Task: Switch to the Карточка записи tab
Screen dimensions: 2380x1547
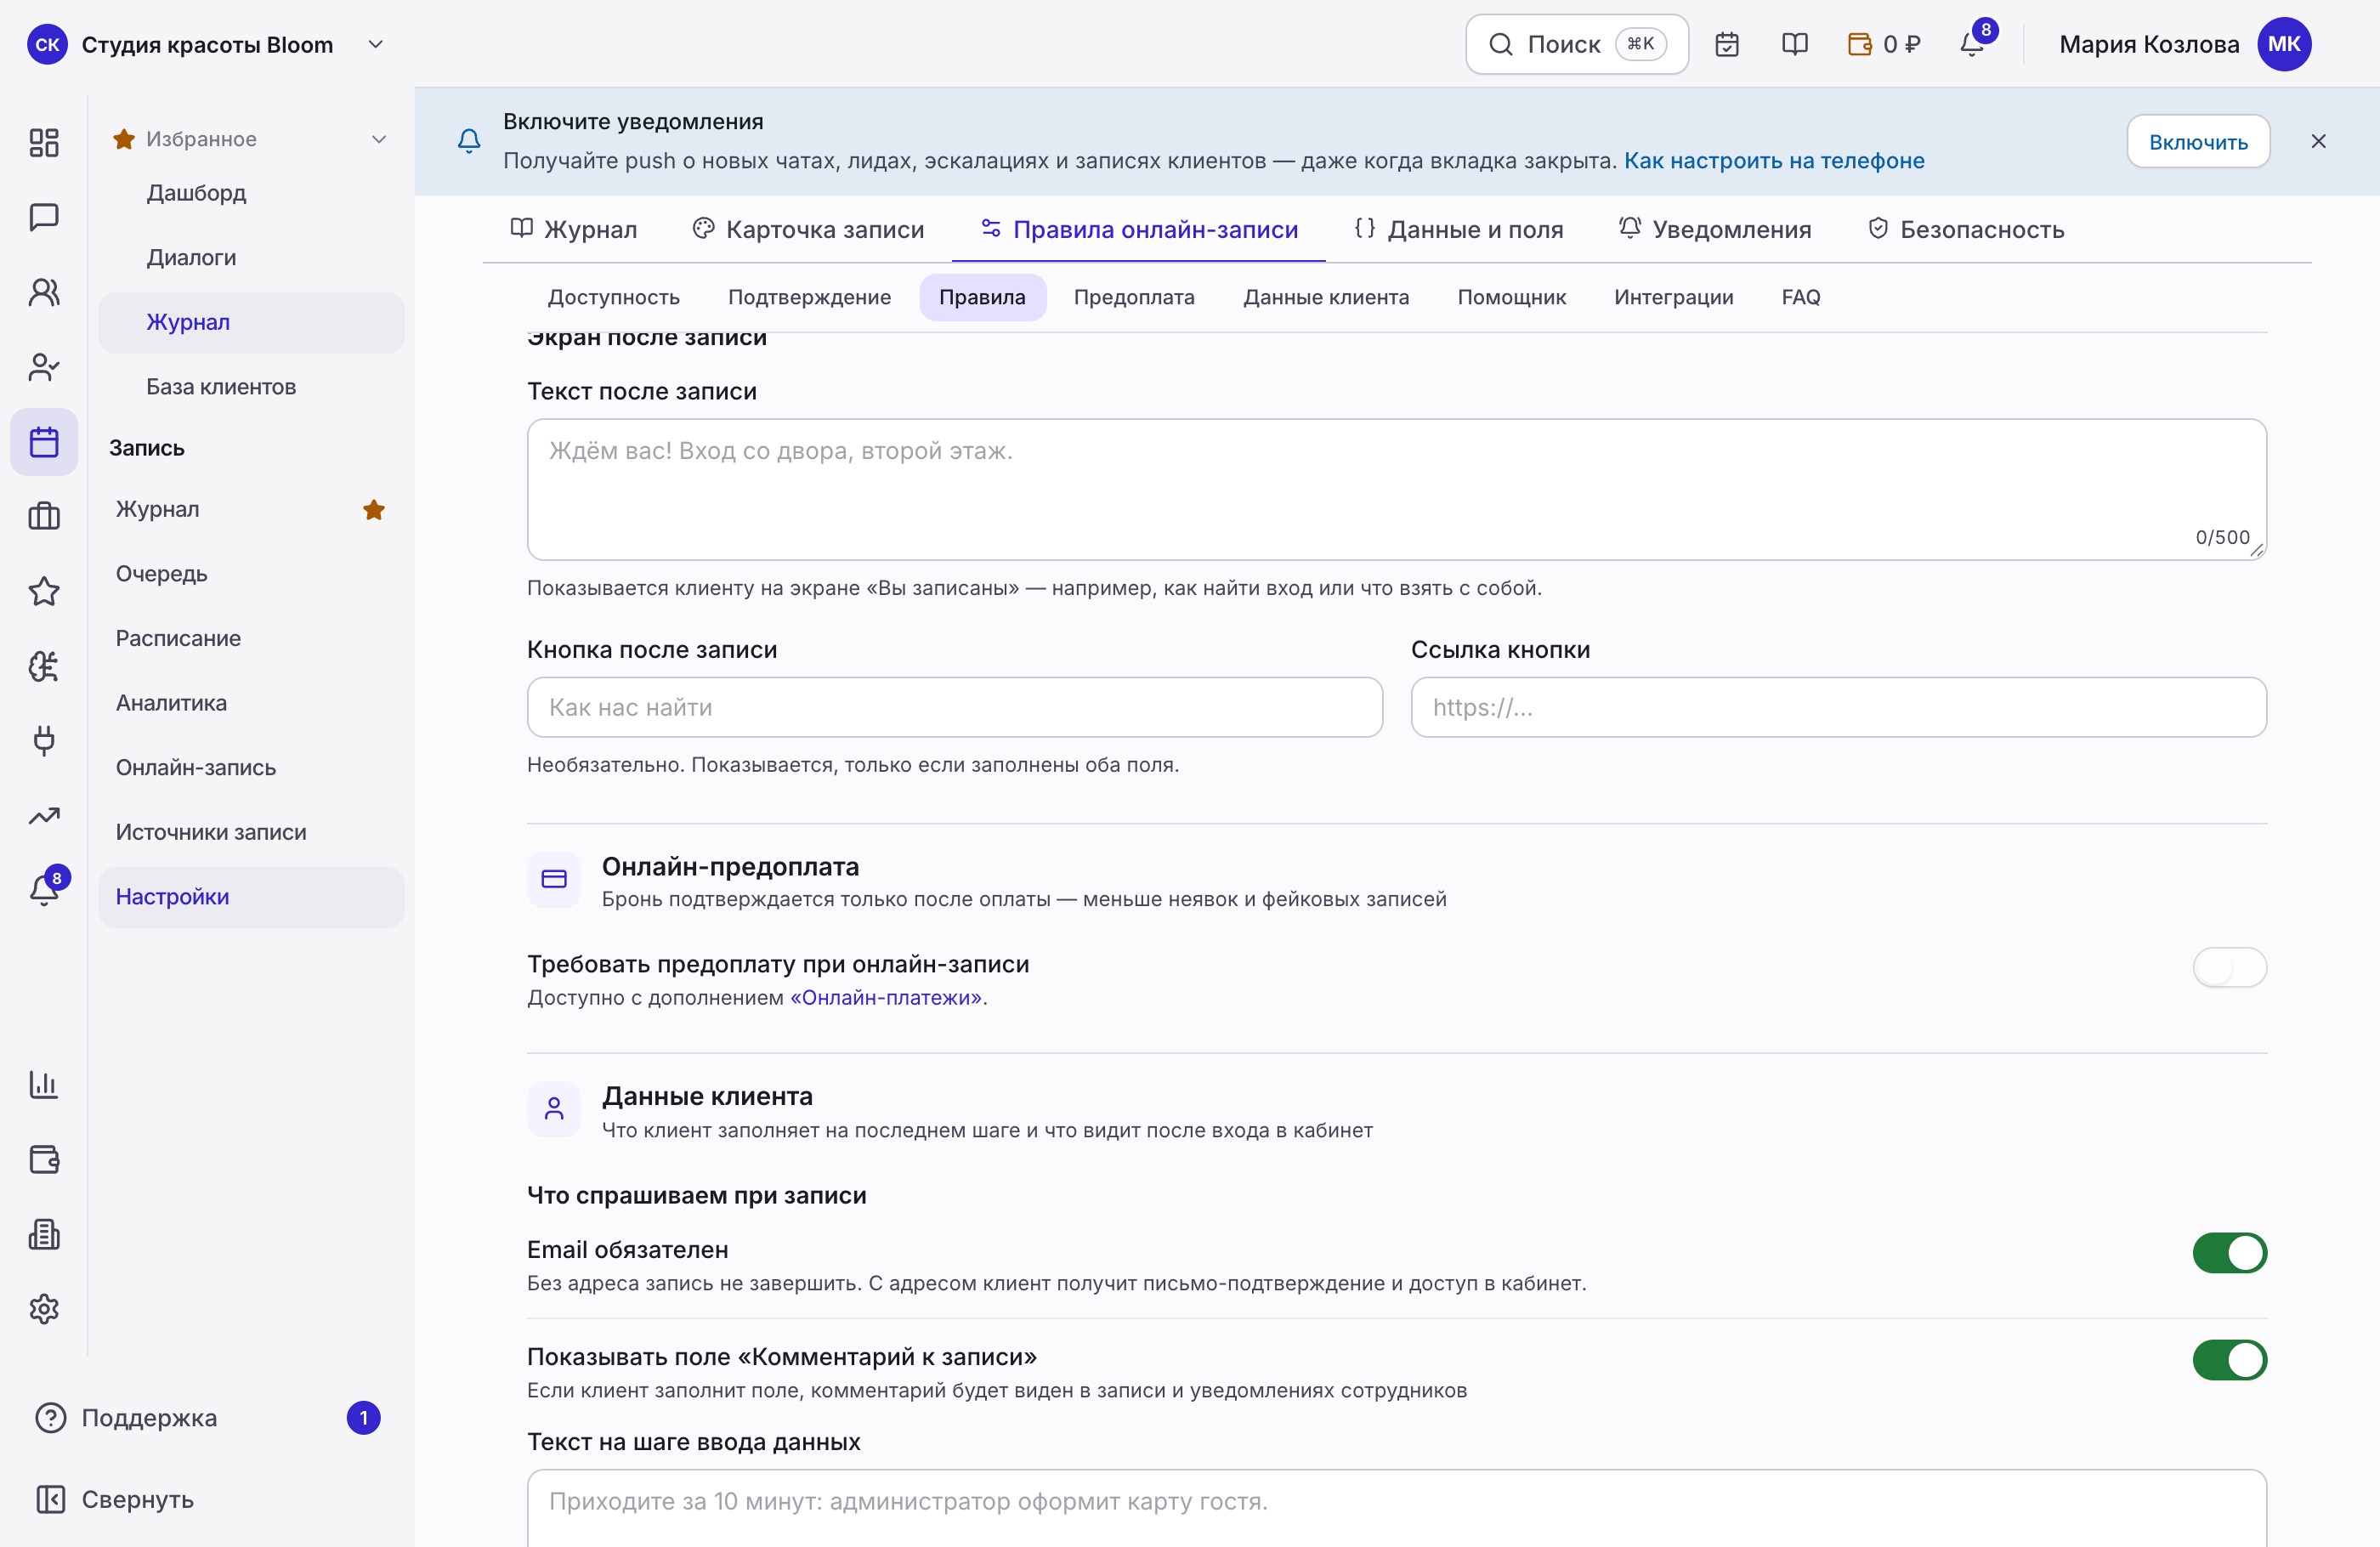Action: (x=807, y=229)
